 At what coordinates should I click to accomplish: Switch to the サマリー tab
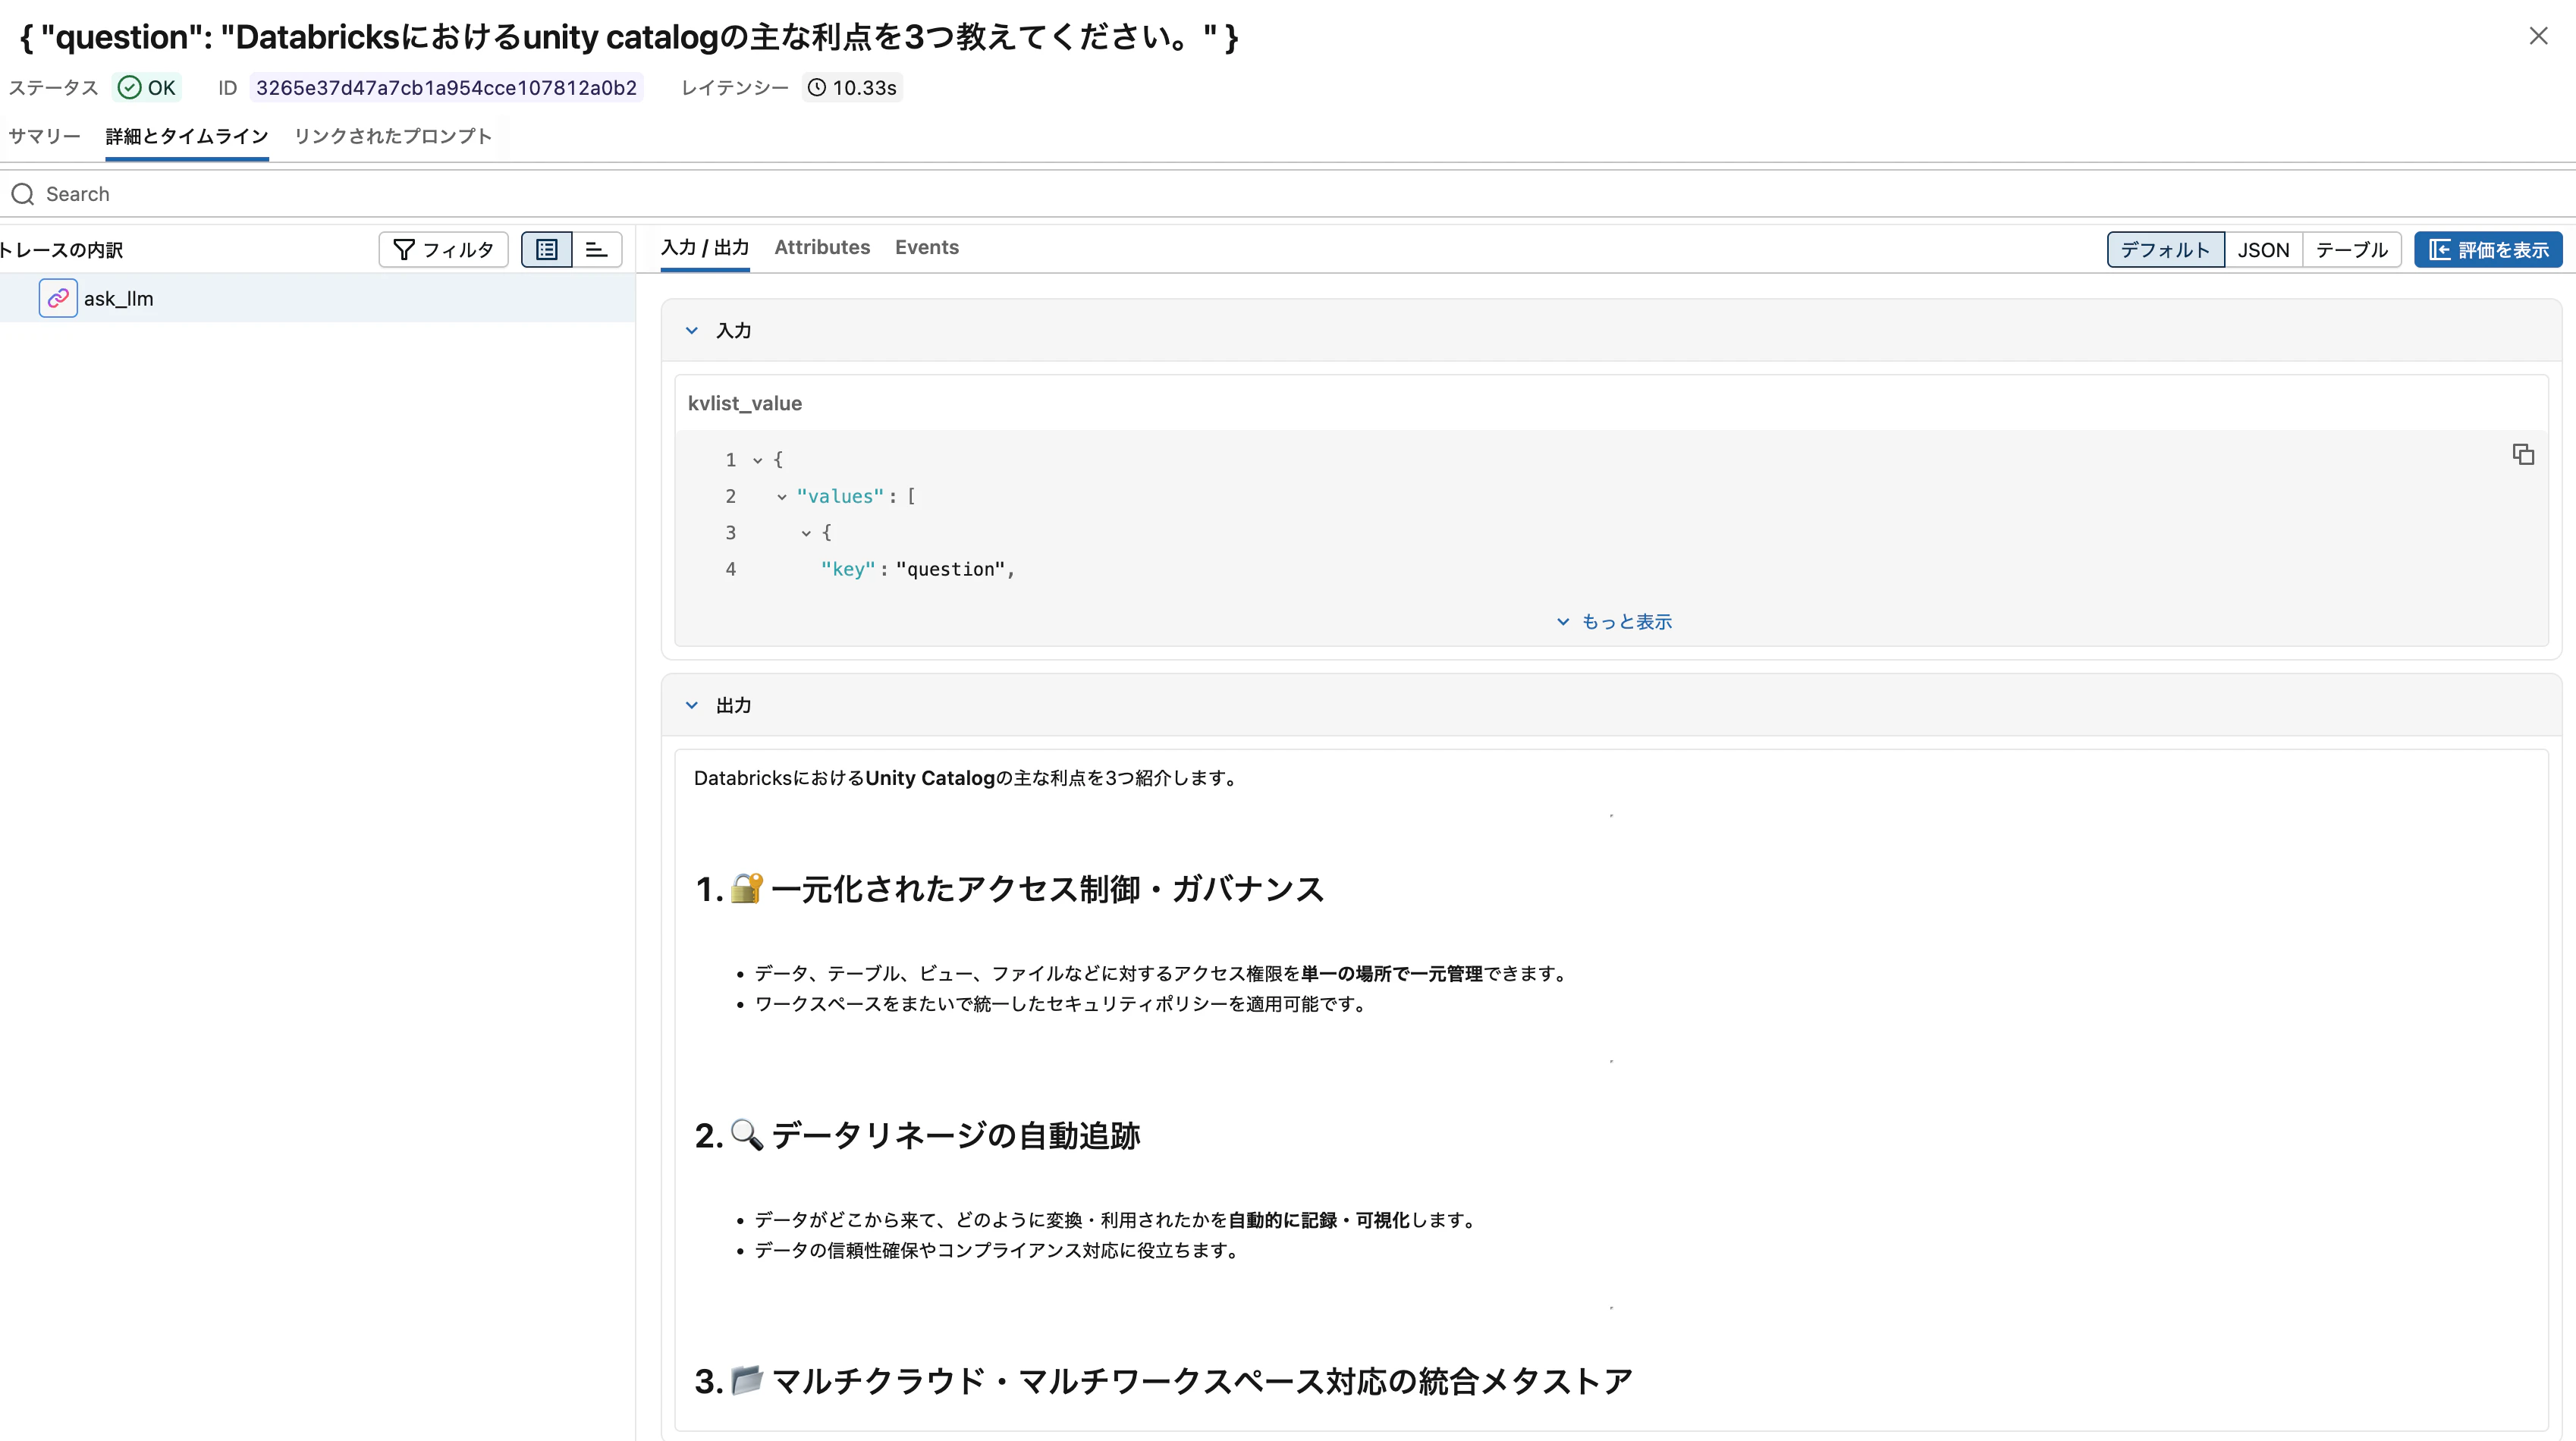click(44, 136)
